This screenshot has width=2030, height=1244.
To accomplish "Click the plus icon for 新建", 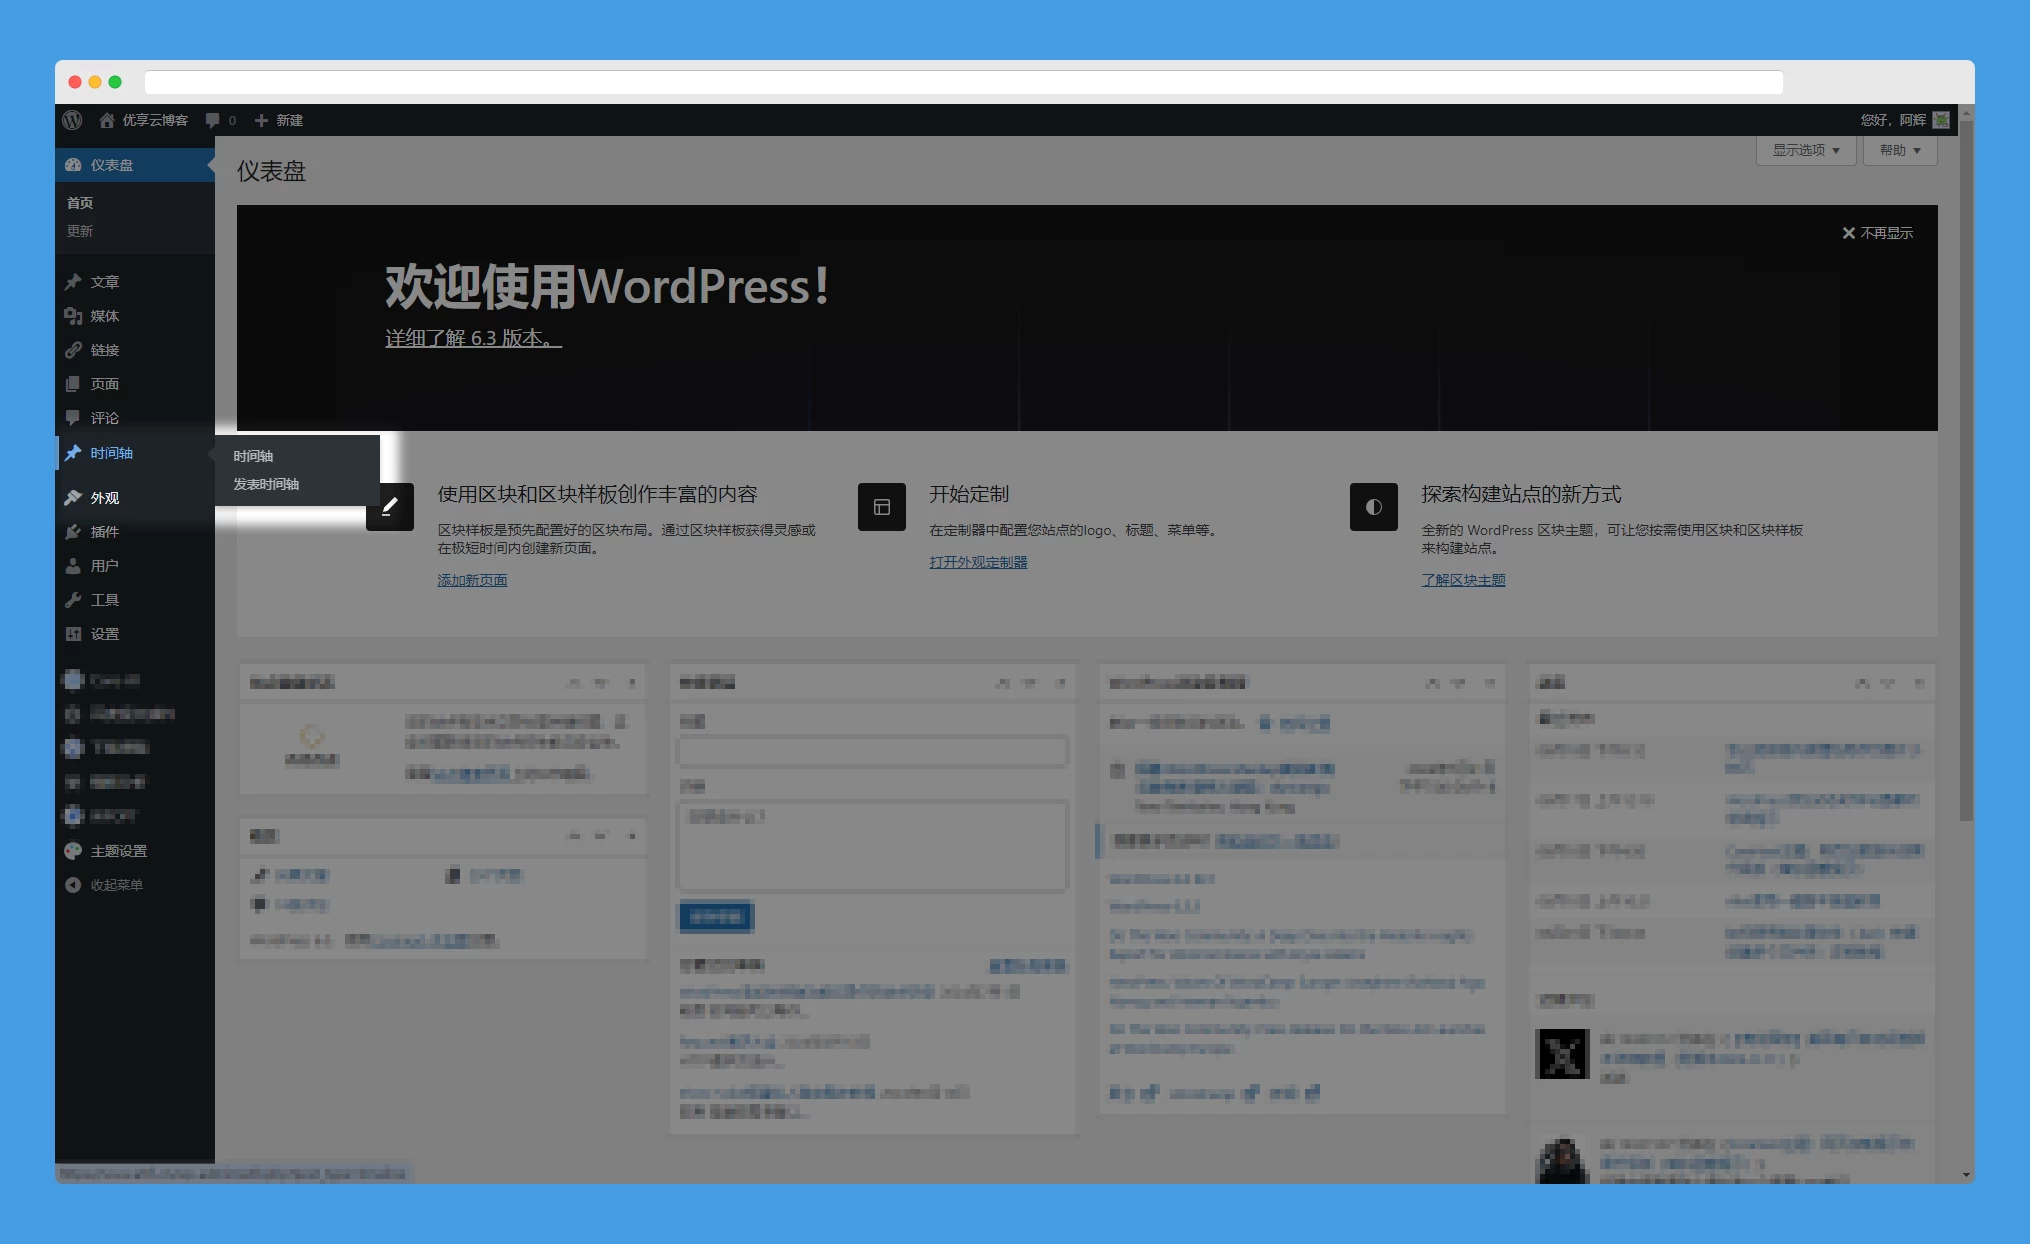I will [261, 120].
